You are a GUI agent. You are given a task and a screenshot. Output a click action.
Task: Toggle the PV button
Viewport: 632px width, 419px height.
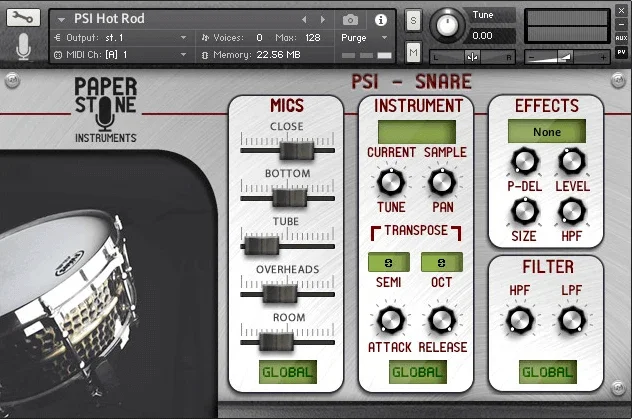tap(621, 52)
